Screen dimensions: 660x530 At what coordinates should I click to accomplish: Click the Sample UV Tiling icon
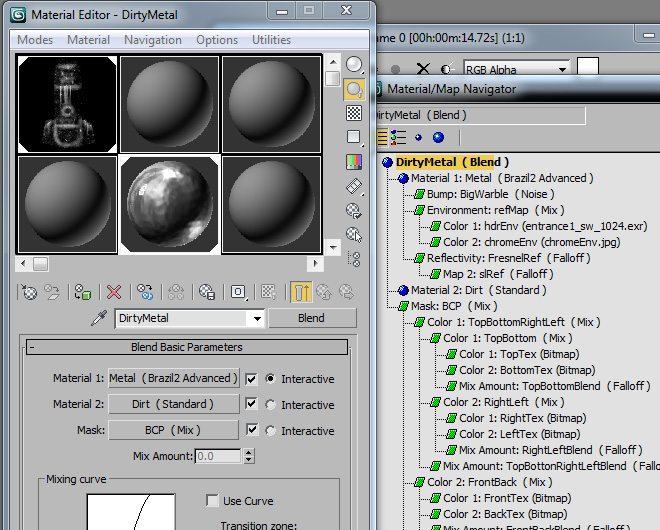pos(354,137)
